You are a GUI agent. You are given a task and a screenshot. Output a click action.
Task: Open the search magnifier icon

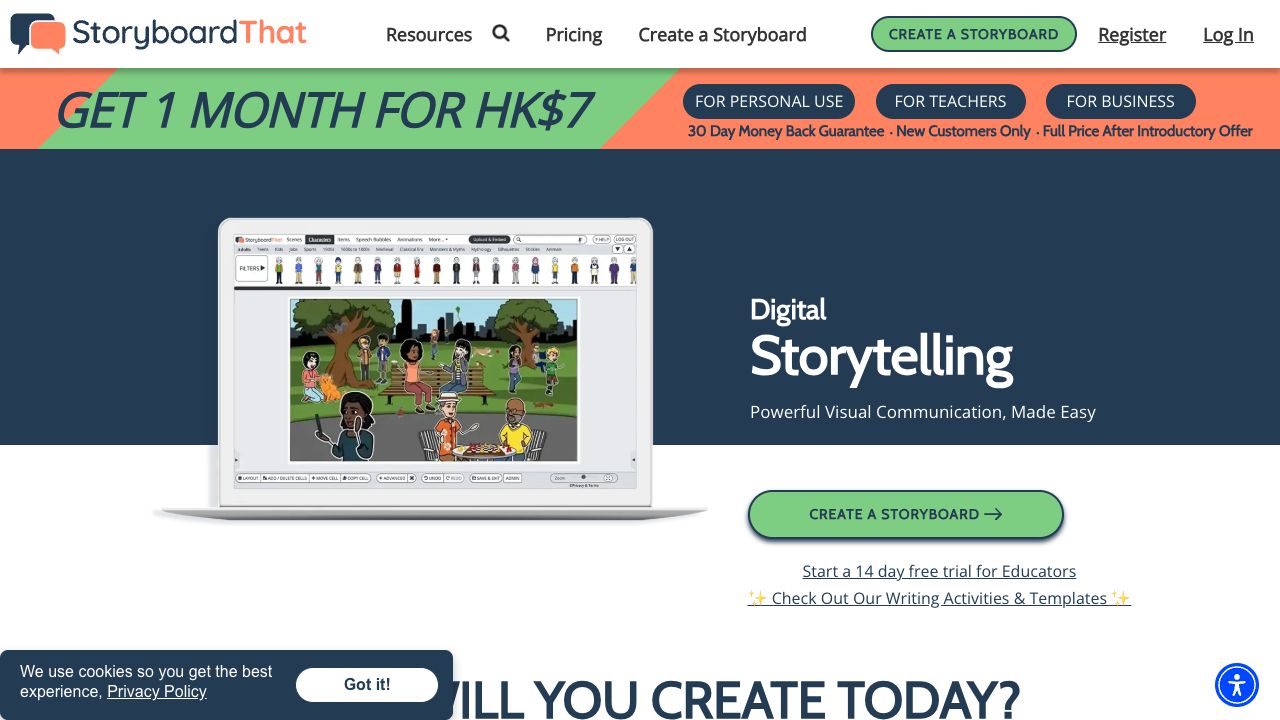click(x=501, y=33)
